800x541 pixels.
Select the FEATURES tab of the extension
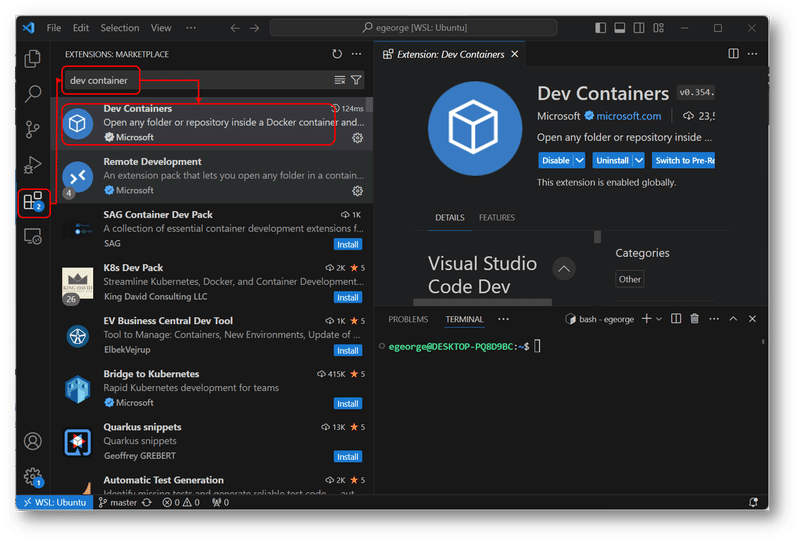click(496, 217)
